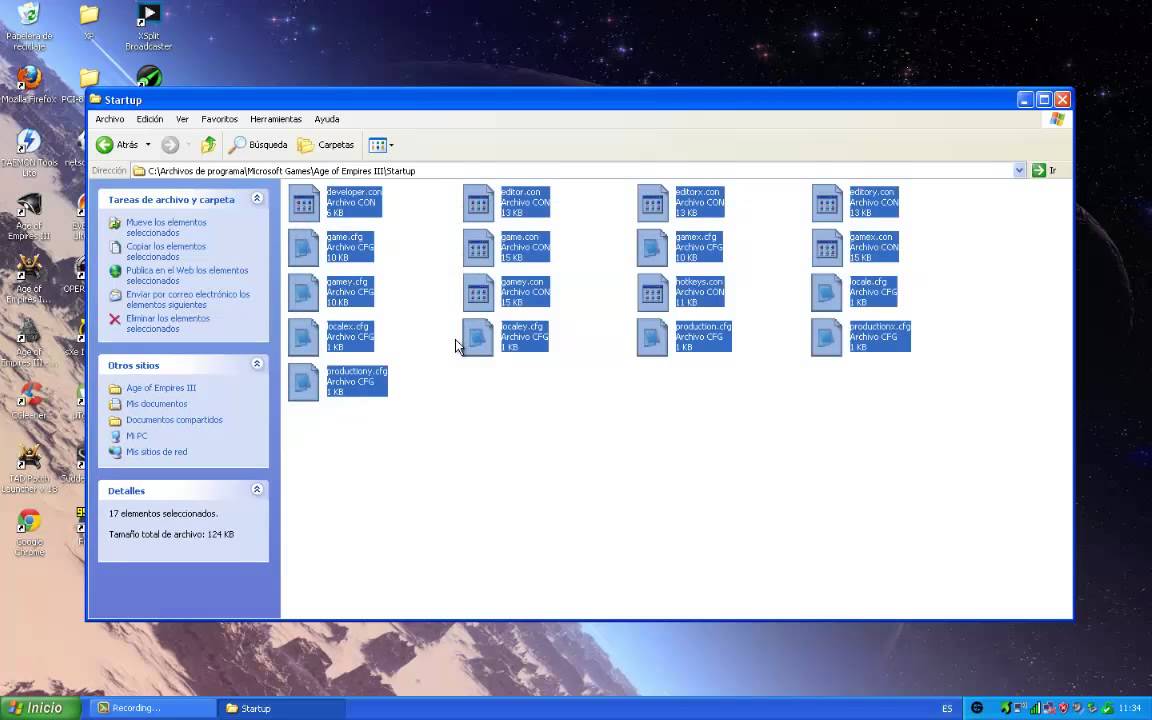Select the editor.con file icon
This screenshot has width=1152, height=720.
478,203
